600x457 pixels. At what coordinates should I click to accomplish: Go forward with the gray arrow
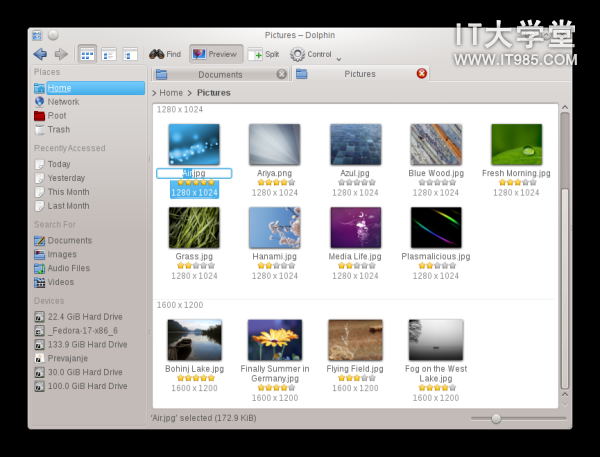61,54
